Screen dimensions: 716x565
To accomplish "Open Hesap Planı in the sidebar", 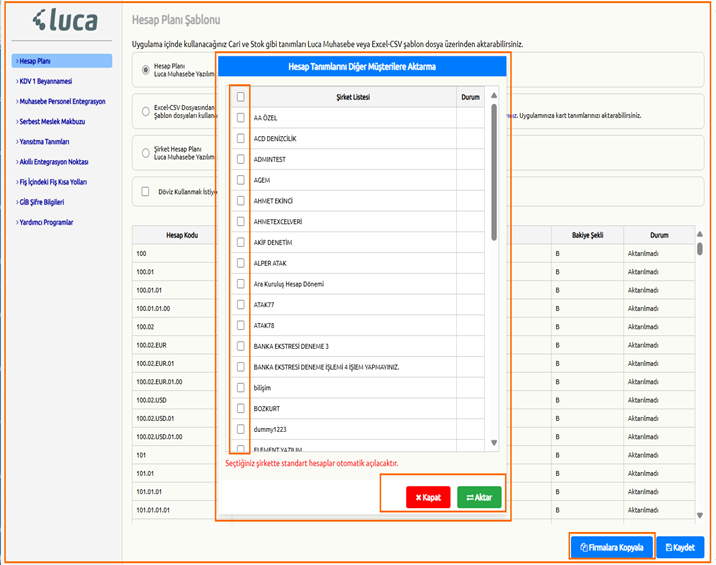I will coord(62,61).
